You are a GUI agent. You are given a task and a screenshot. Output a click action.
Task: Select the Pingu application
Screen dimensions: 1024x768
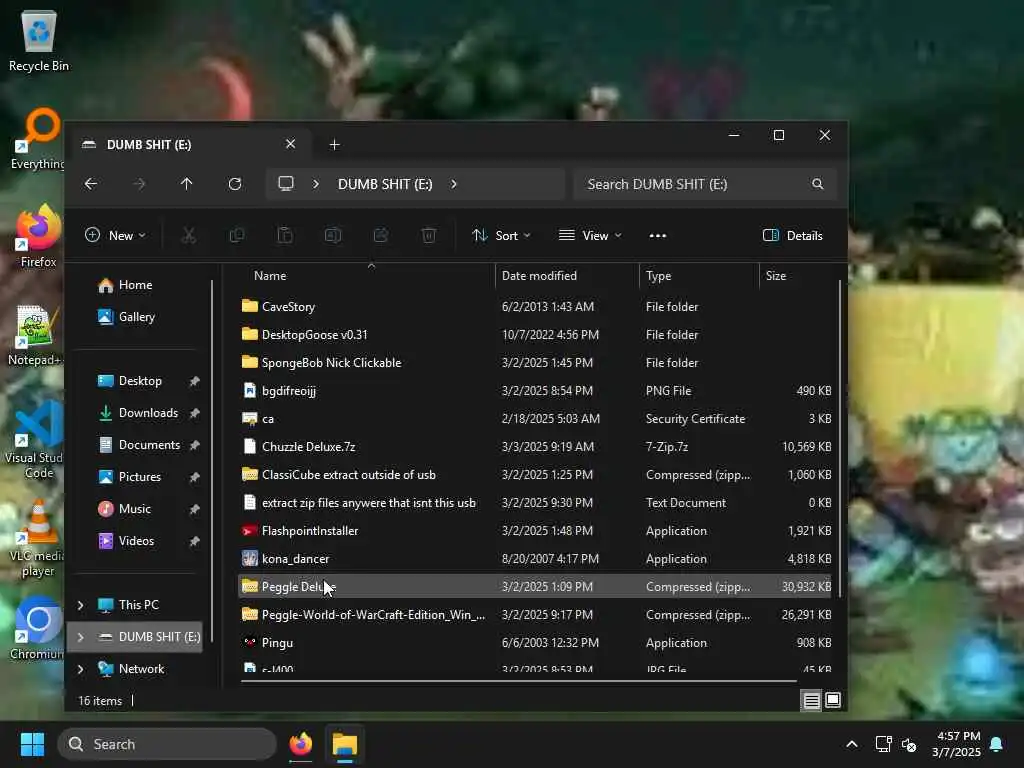click(534, 643)
